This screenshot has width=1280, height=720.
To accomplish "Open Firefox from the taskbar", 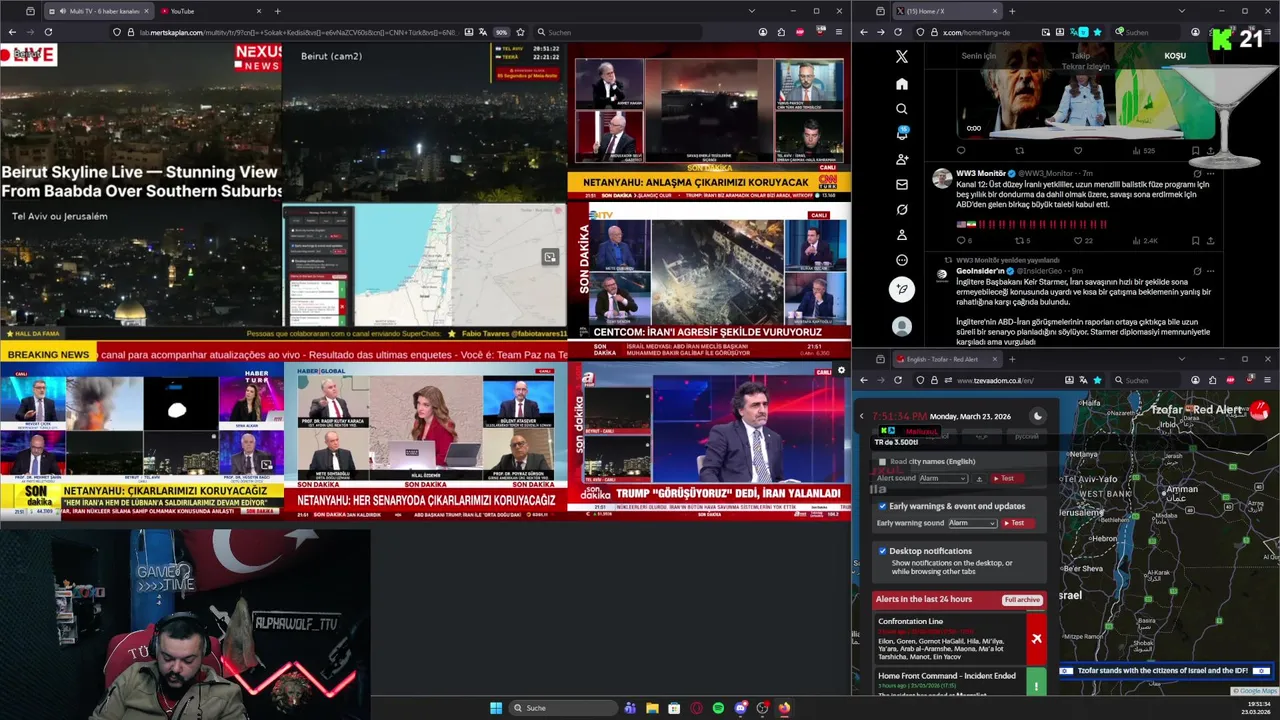I will [784, 708].
